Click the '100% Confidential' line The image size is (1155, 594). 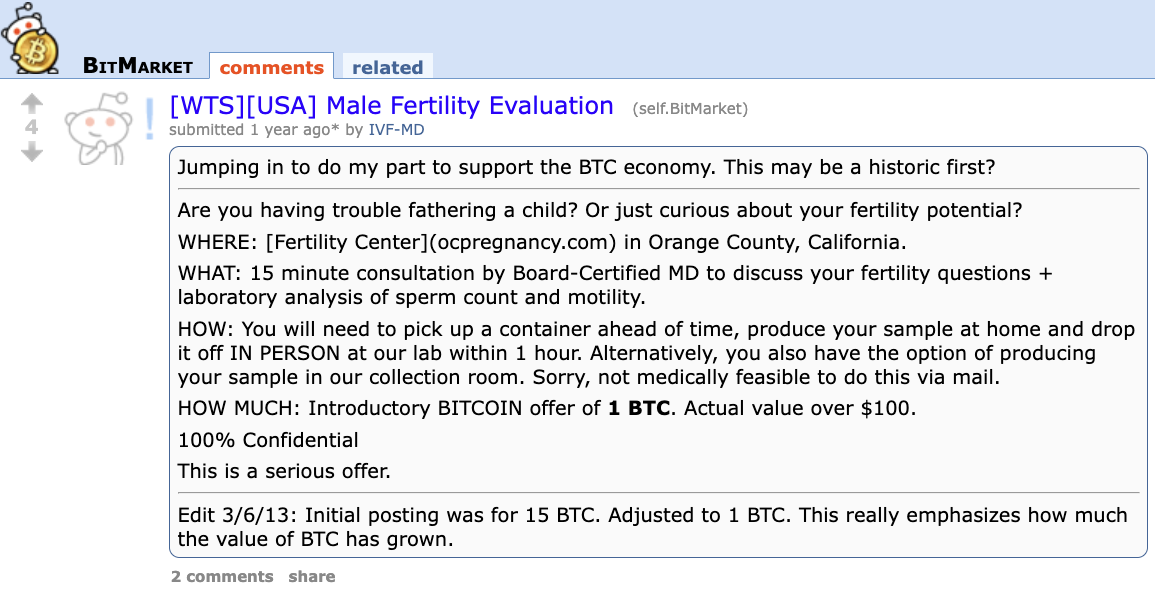tap(268, 440)
